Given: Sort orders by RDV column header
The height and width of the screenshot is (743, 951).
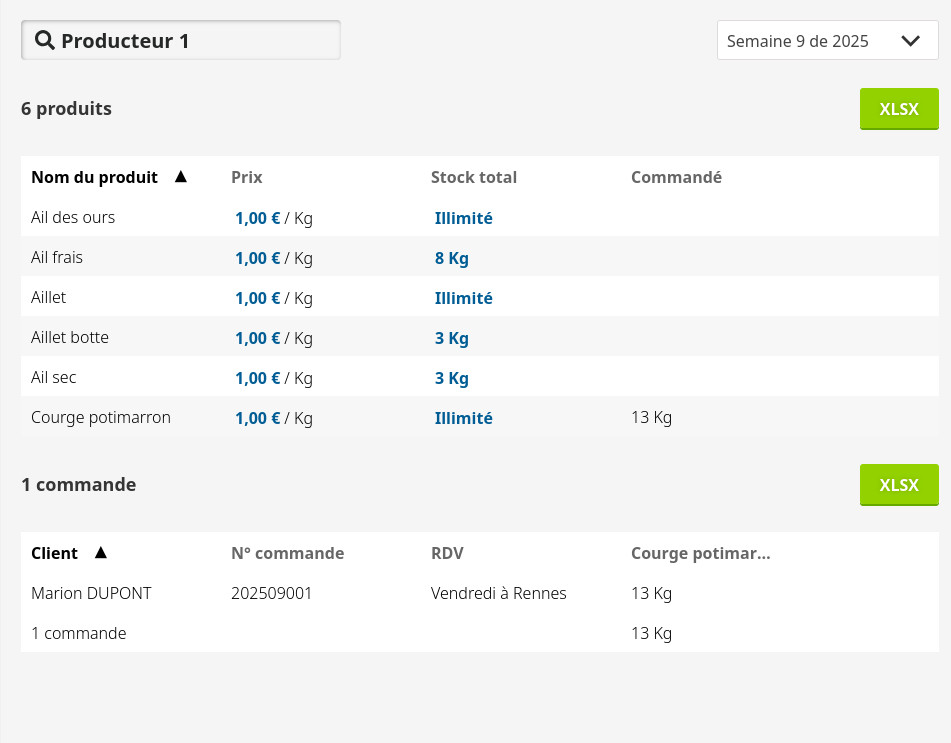Looking at the screenshot, I should click(x=447, y=553).
